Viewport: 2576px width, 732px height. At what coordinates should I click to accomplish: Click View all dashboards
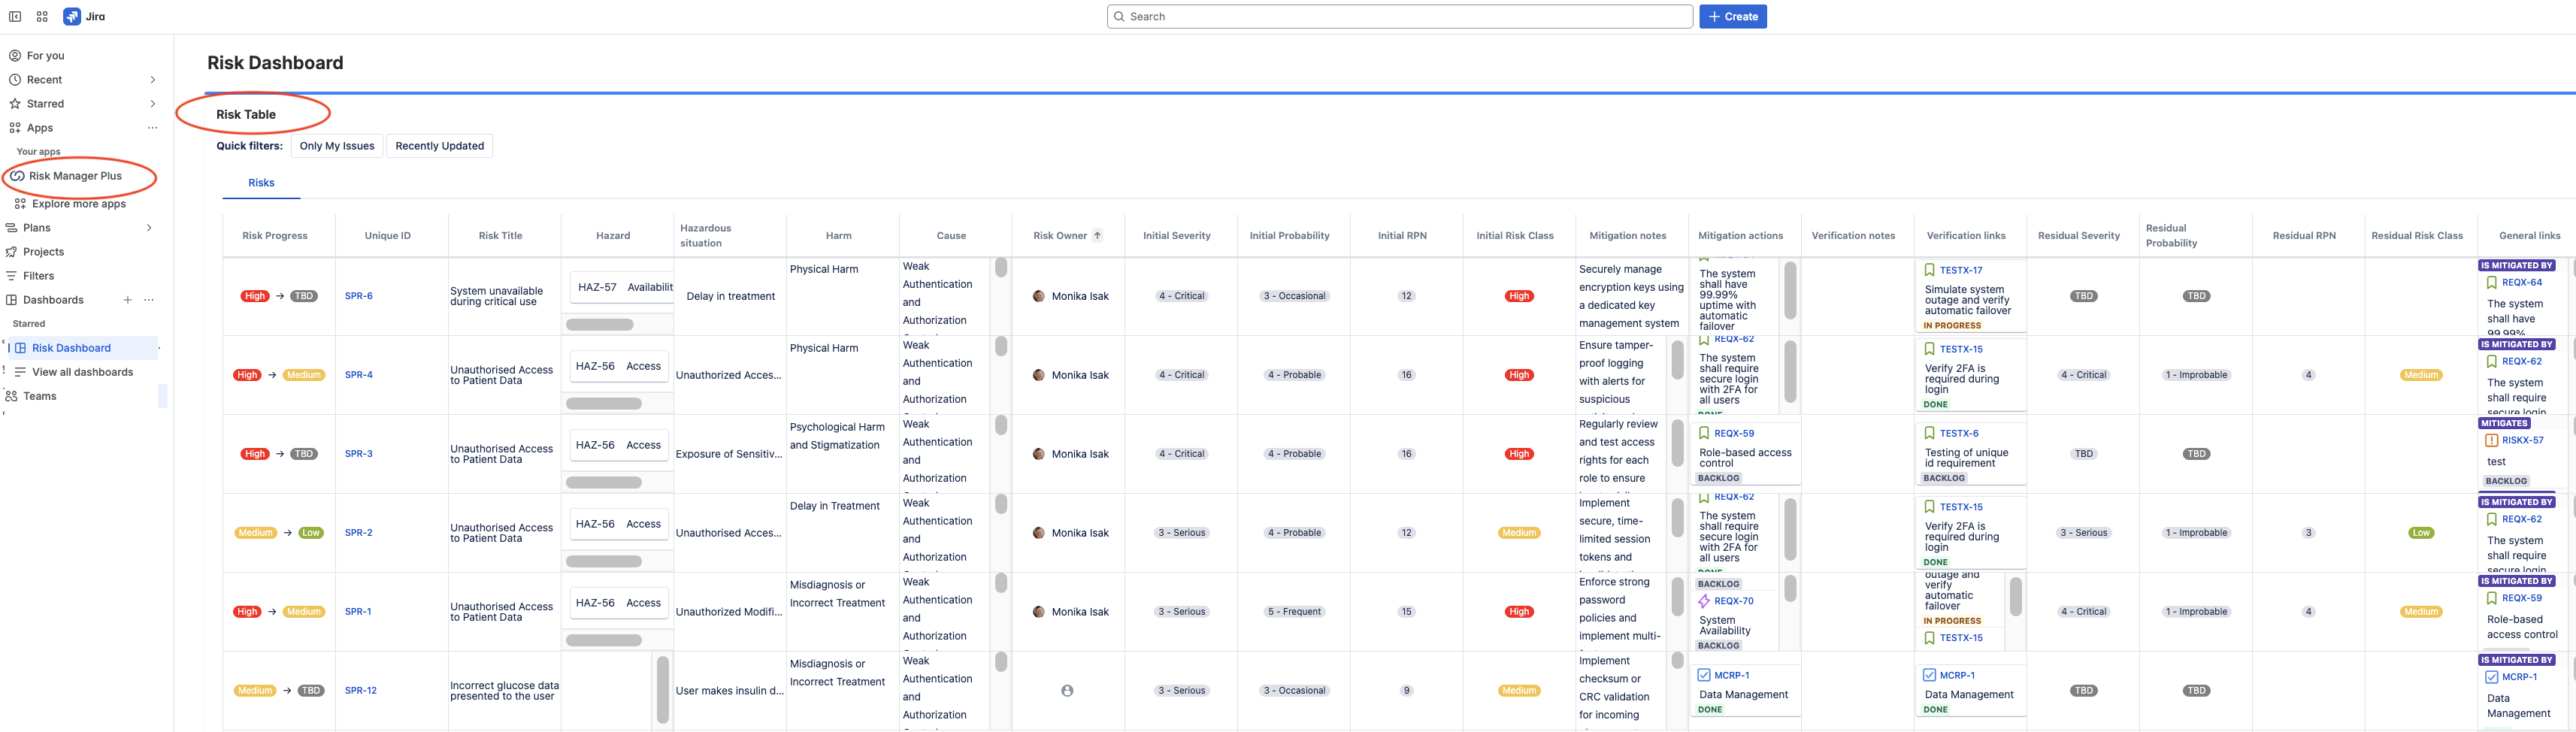coord(82,372)
